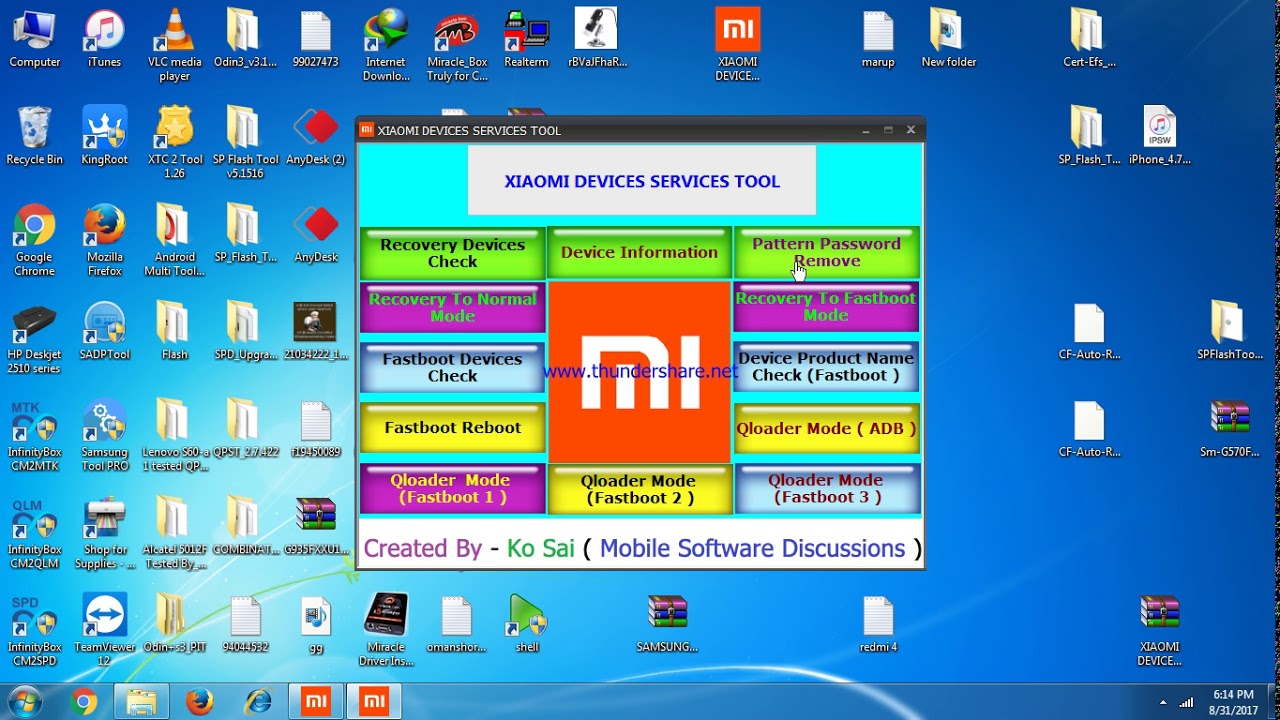Image resolution: width=1280 pixels, height=720 pixels.
Task: Select Samsung Tool PRO icon
Action: (104, 435)
